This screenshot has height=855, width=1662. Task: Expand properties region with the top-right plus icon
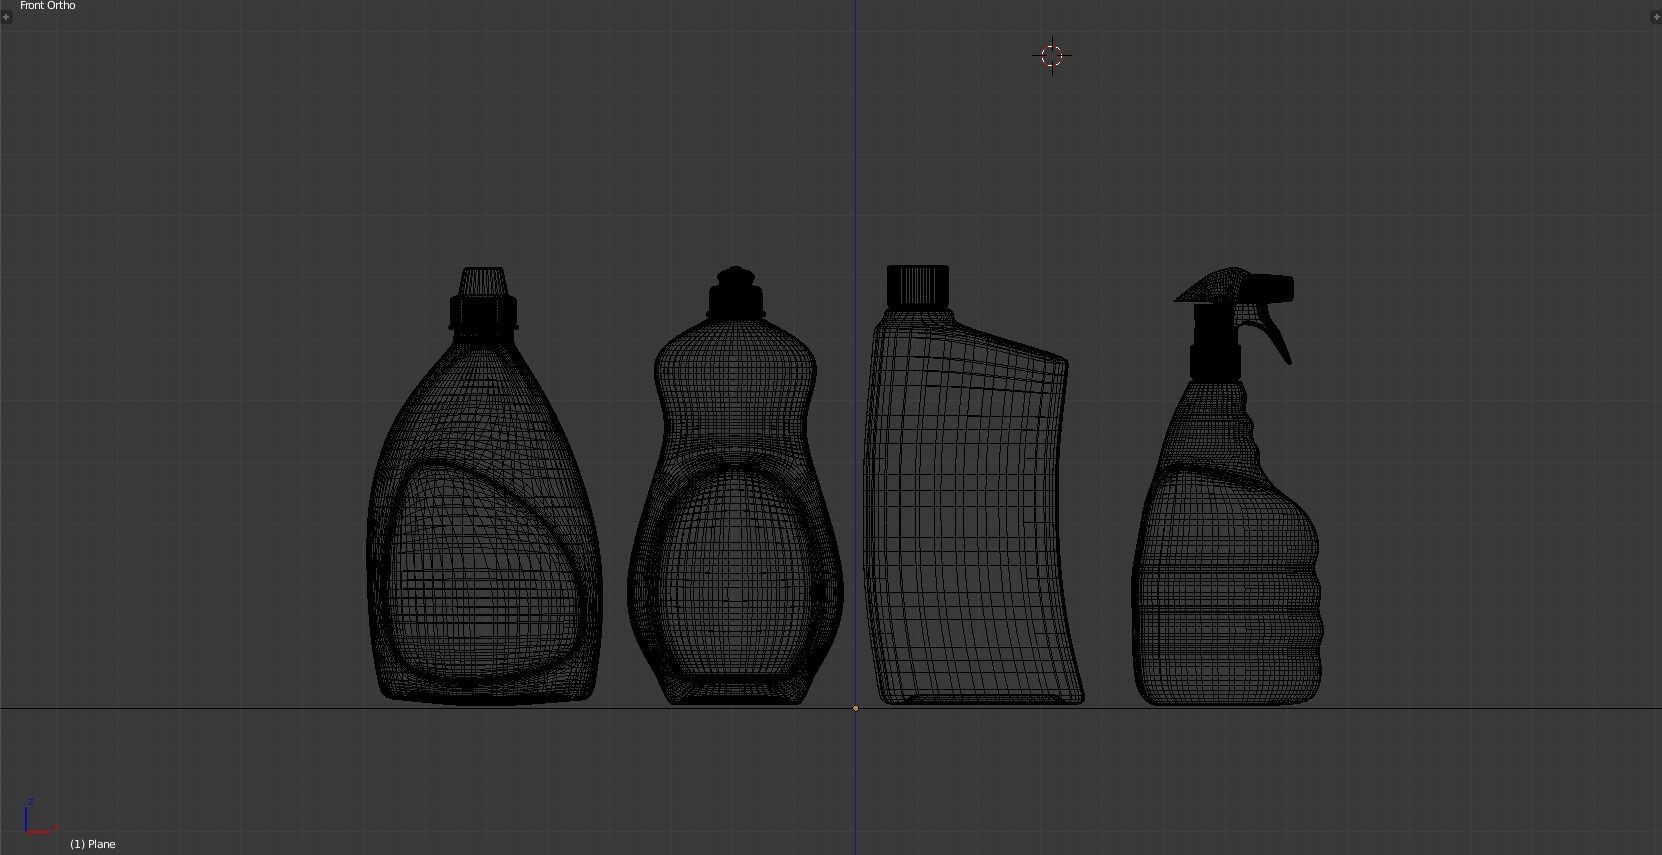point(1655,17)
